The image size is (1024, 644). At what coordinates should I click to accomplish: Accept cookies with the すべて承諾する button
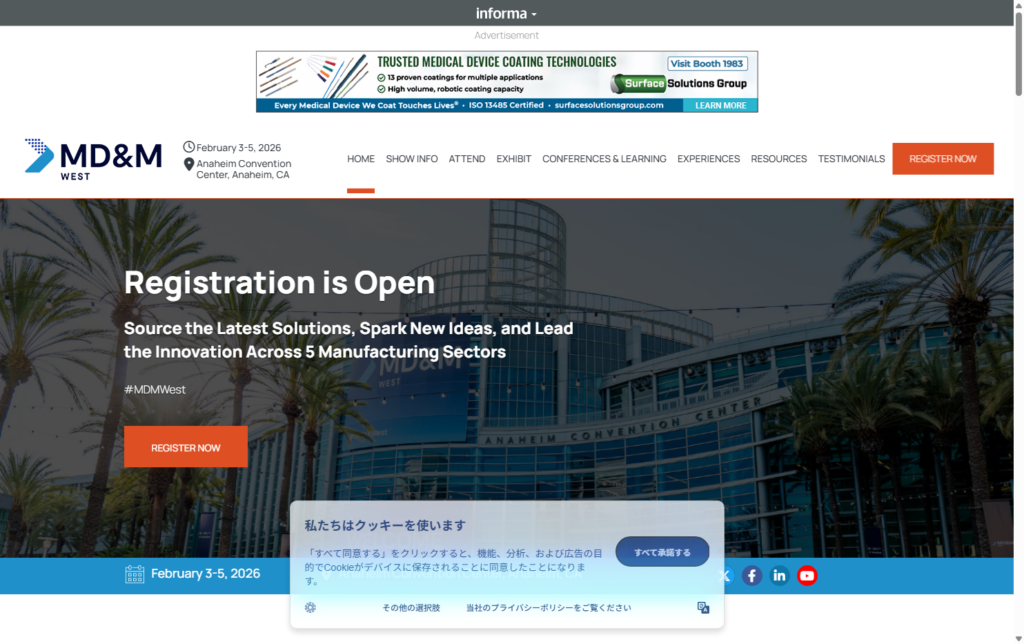pos(662,550)
